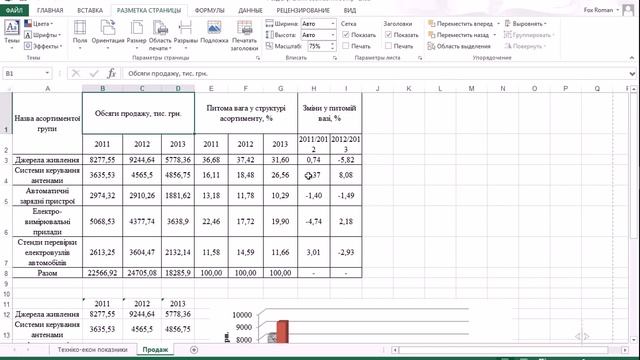
Task: Switch to the ФОРМУЛЫ tab
Action: pos(209,10)
